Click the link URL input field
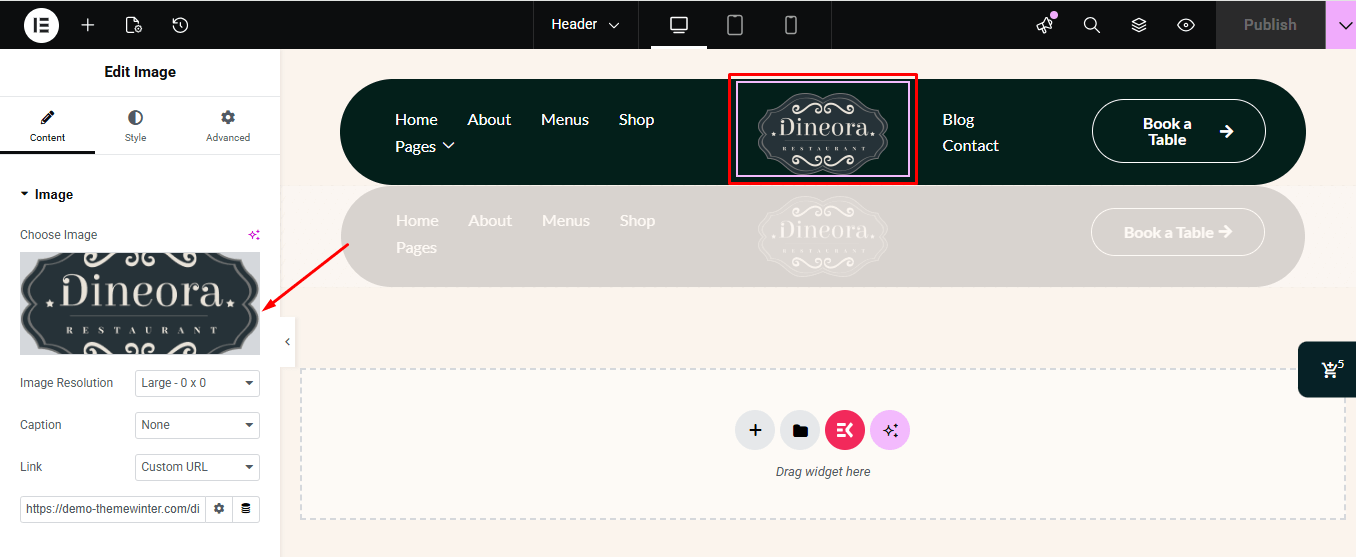This screenshot has width=1356, height=557. pos(112,509)
